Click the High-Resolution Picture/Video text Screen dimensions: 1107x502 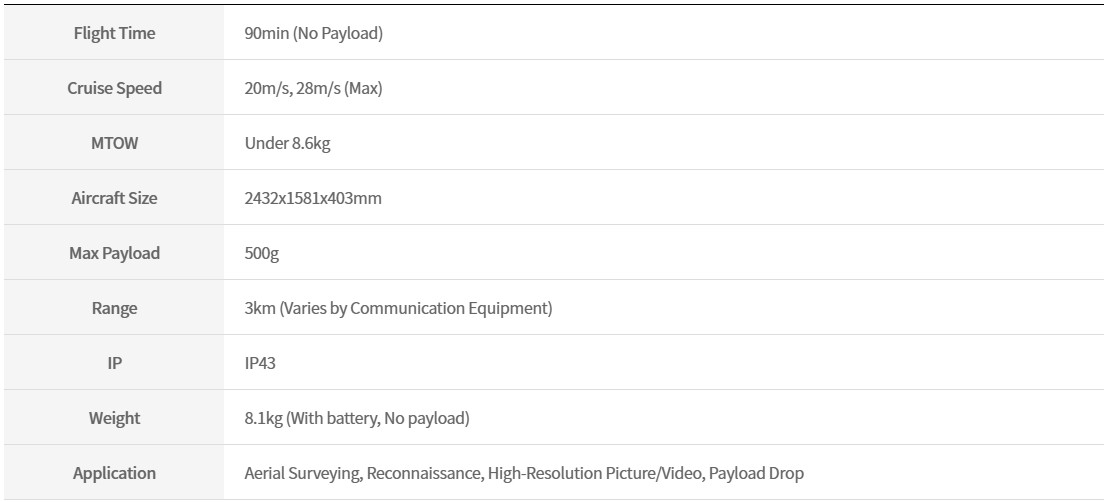pyautogui.click(x=594, y=473)
